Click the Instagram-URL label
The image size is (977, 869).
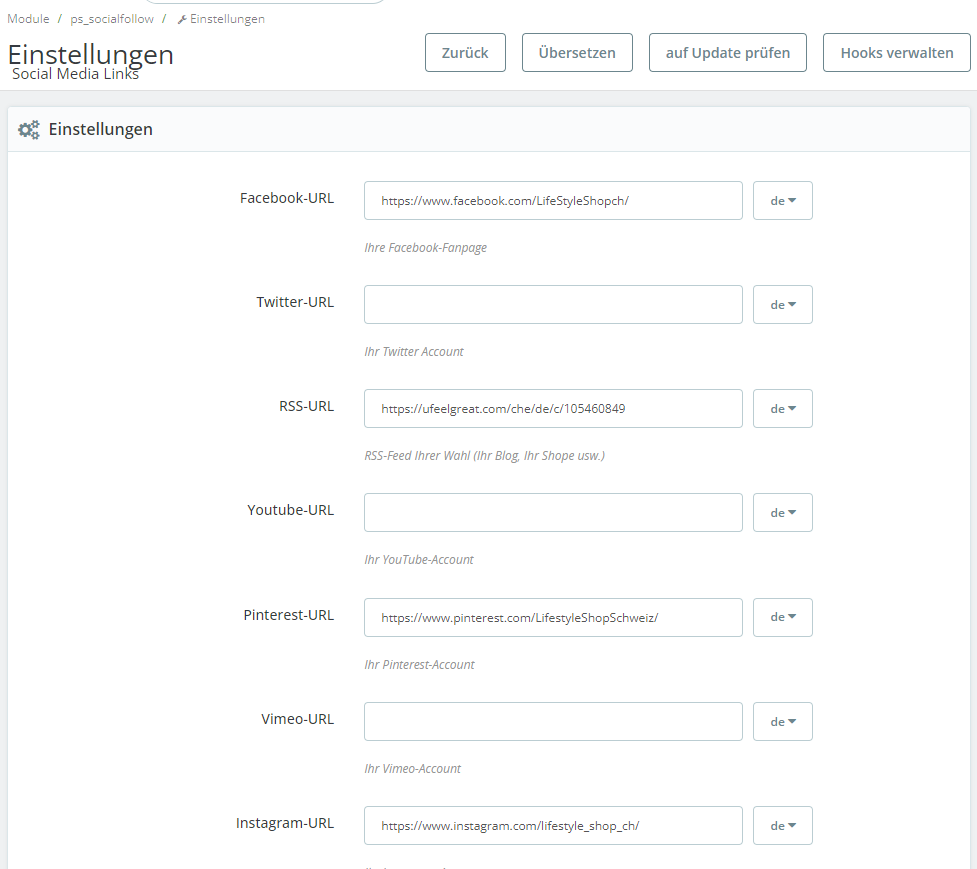285,824
